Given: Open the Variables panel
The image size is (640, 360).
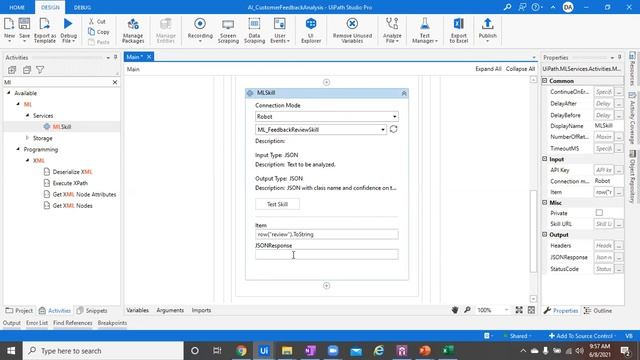Looking at the screenshot, I should (138, 310).
